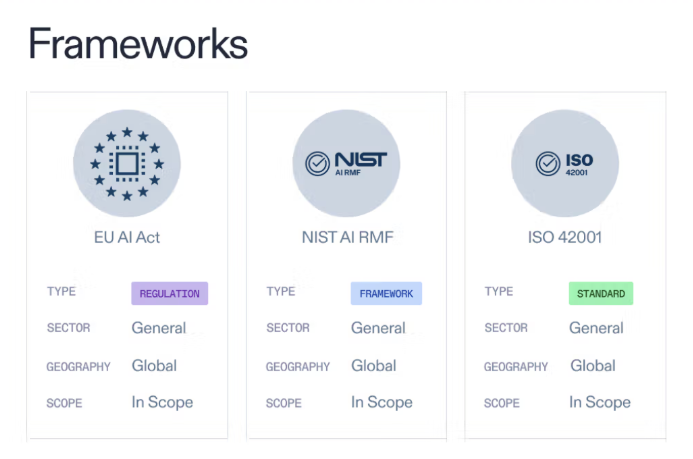Screen dimensions: 693x459
Task: Click the purple REGULATION type badge
Action: (x=170, y=293)
